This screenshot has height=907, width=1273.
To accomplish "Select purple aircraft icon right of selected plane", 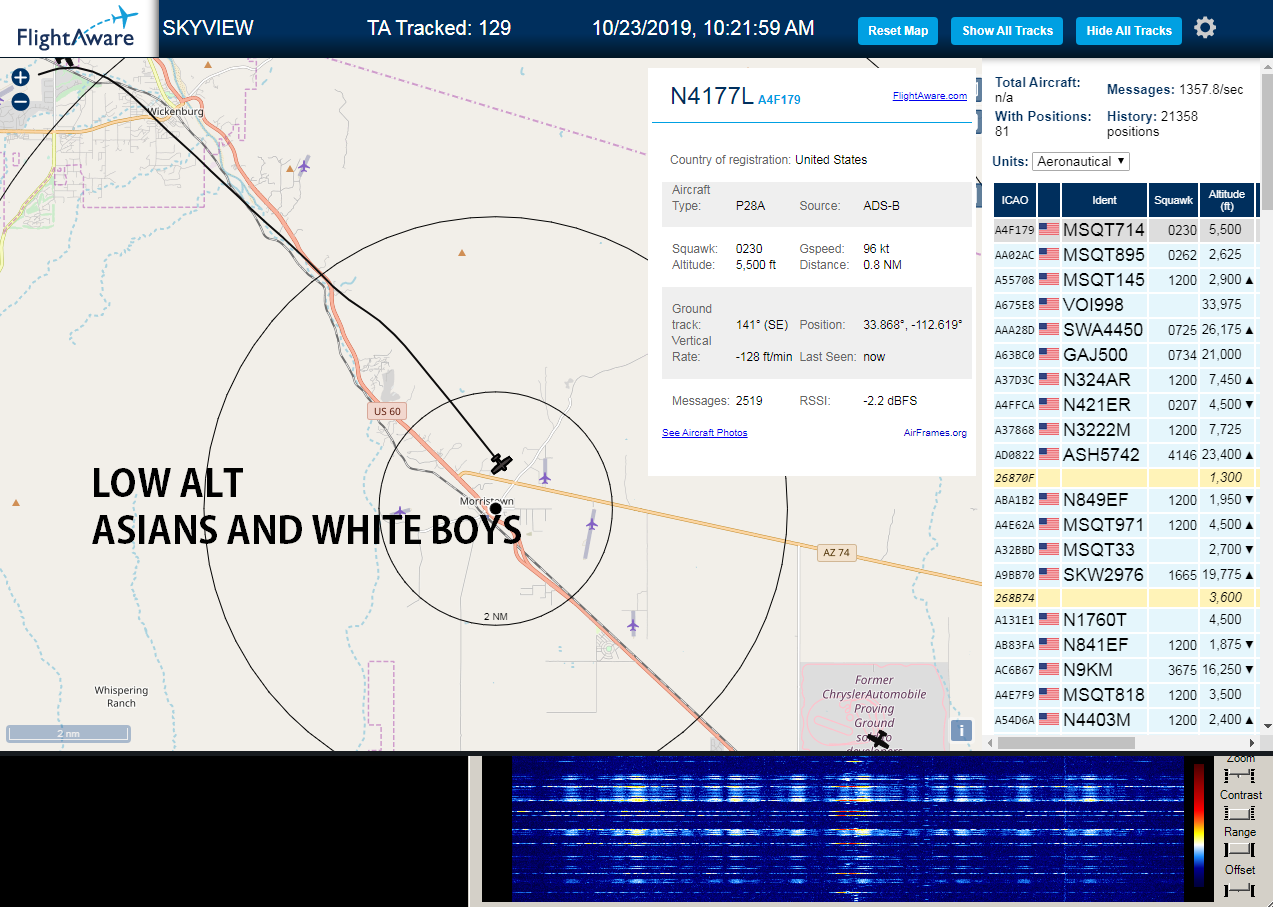I will 545,477.
